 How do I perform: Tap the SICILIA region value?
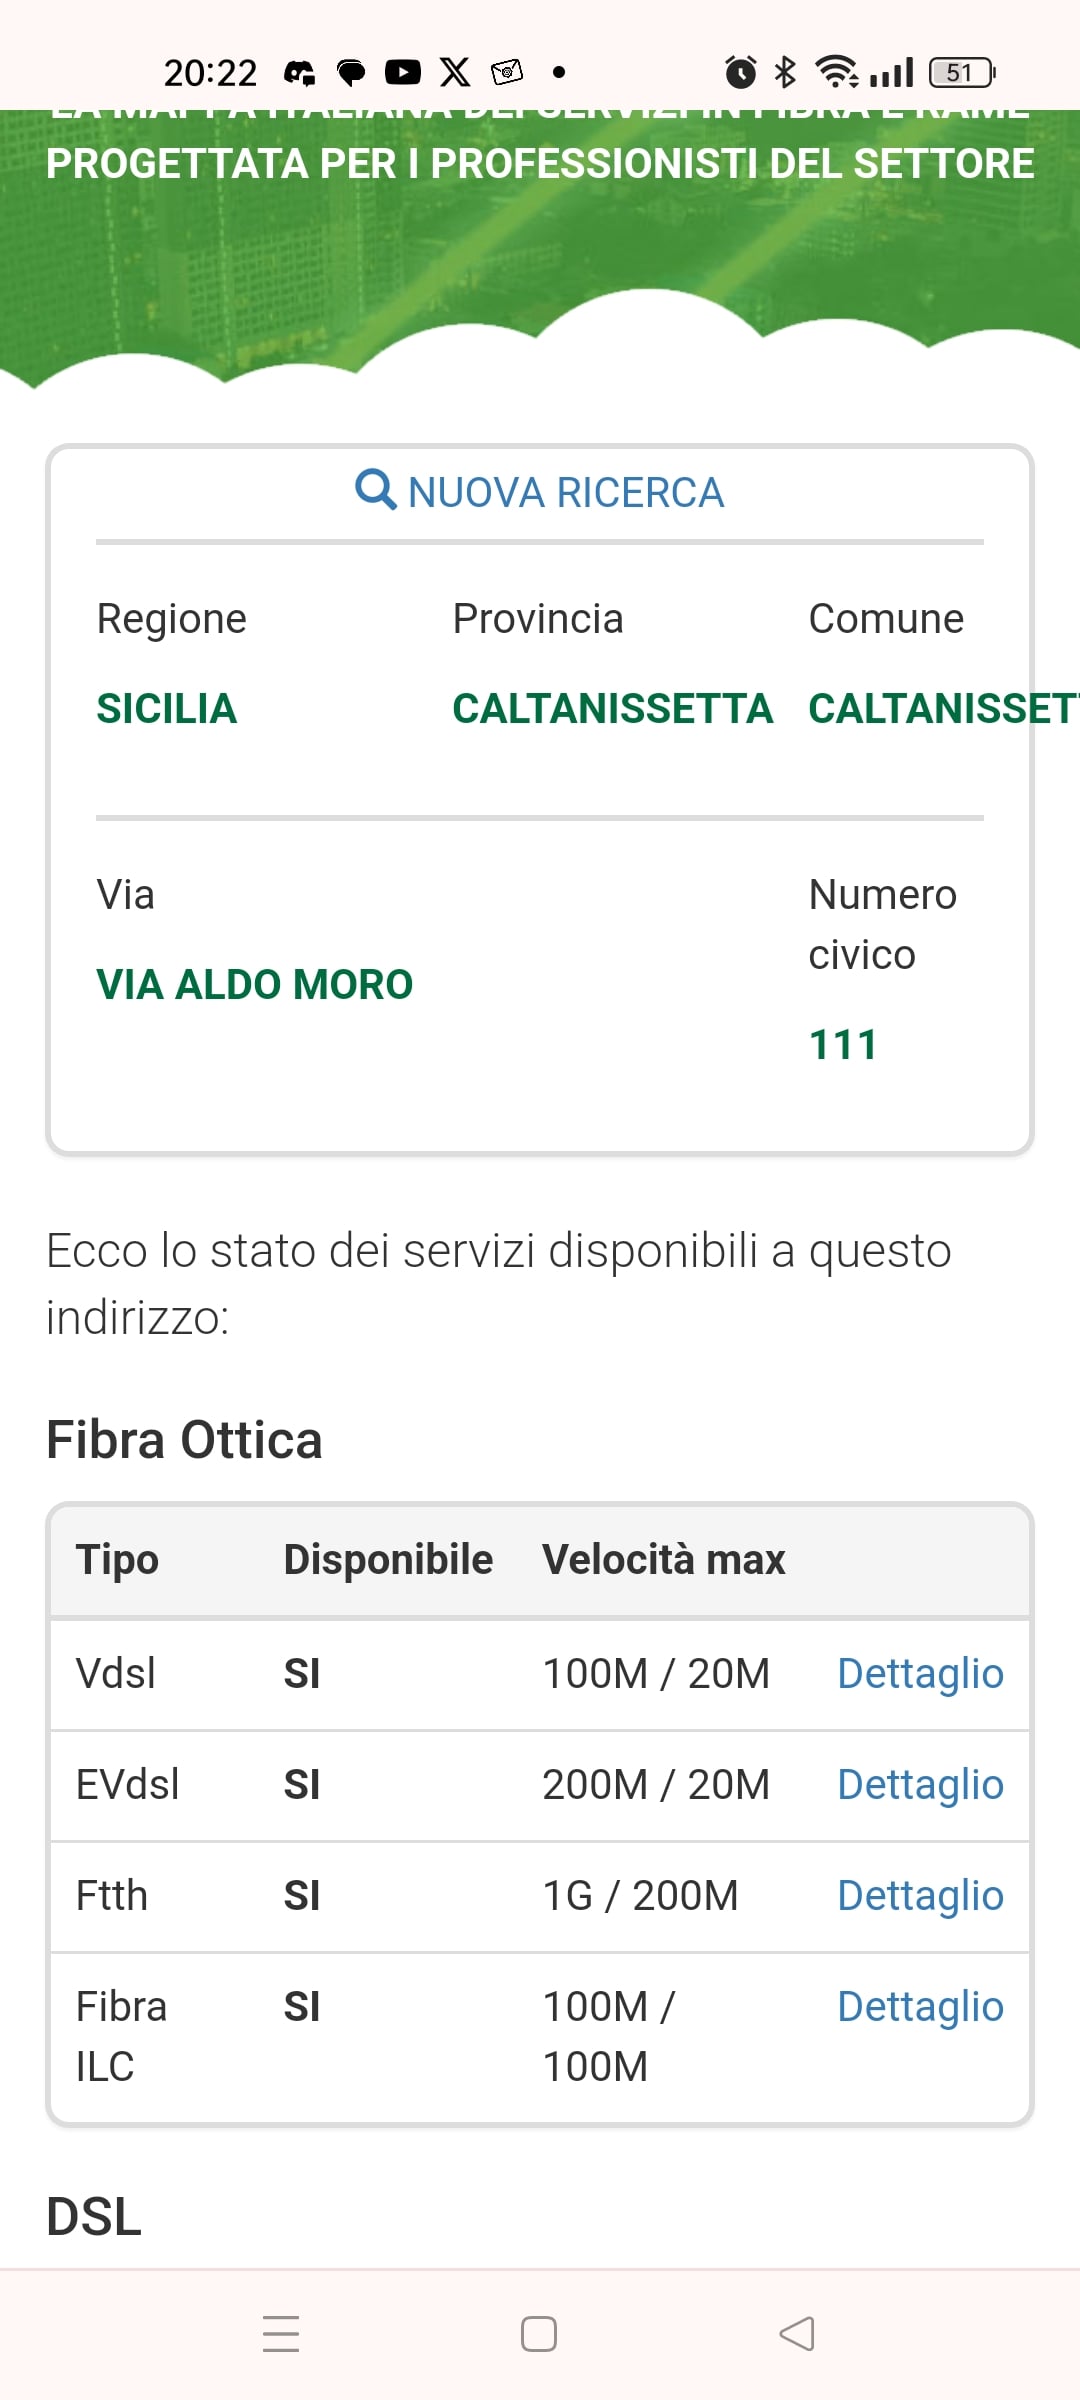point(167,709)
